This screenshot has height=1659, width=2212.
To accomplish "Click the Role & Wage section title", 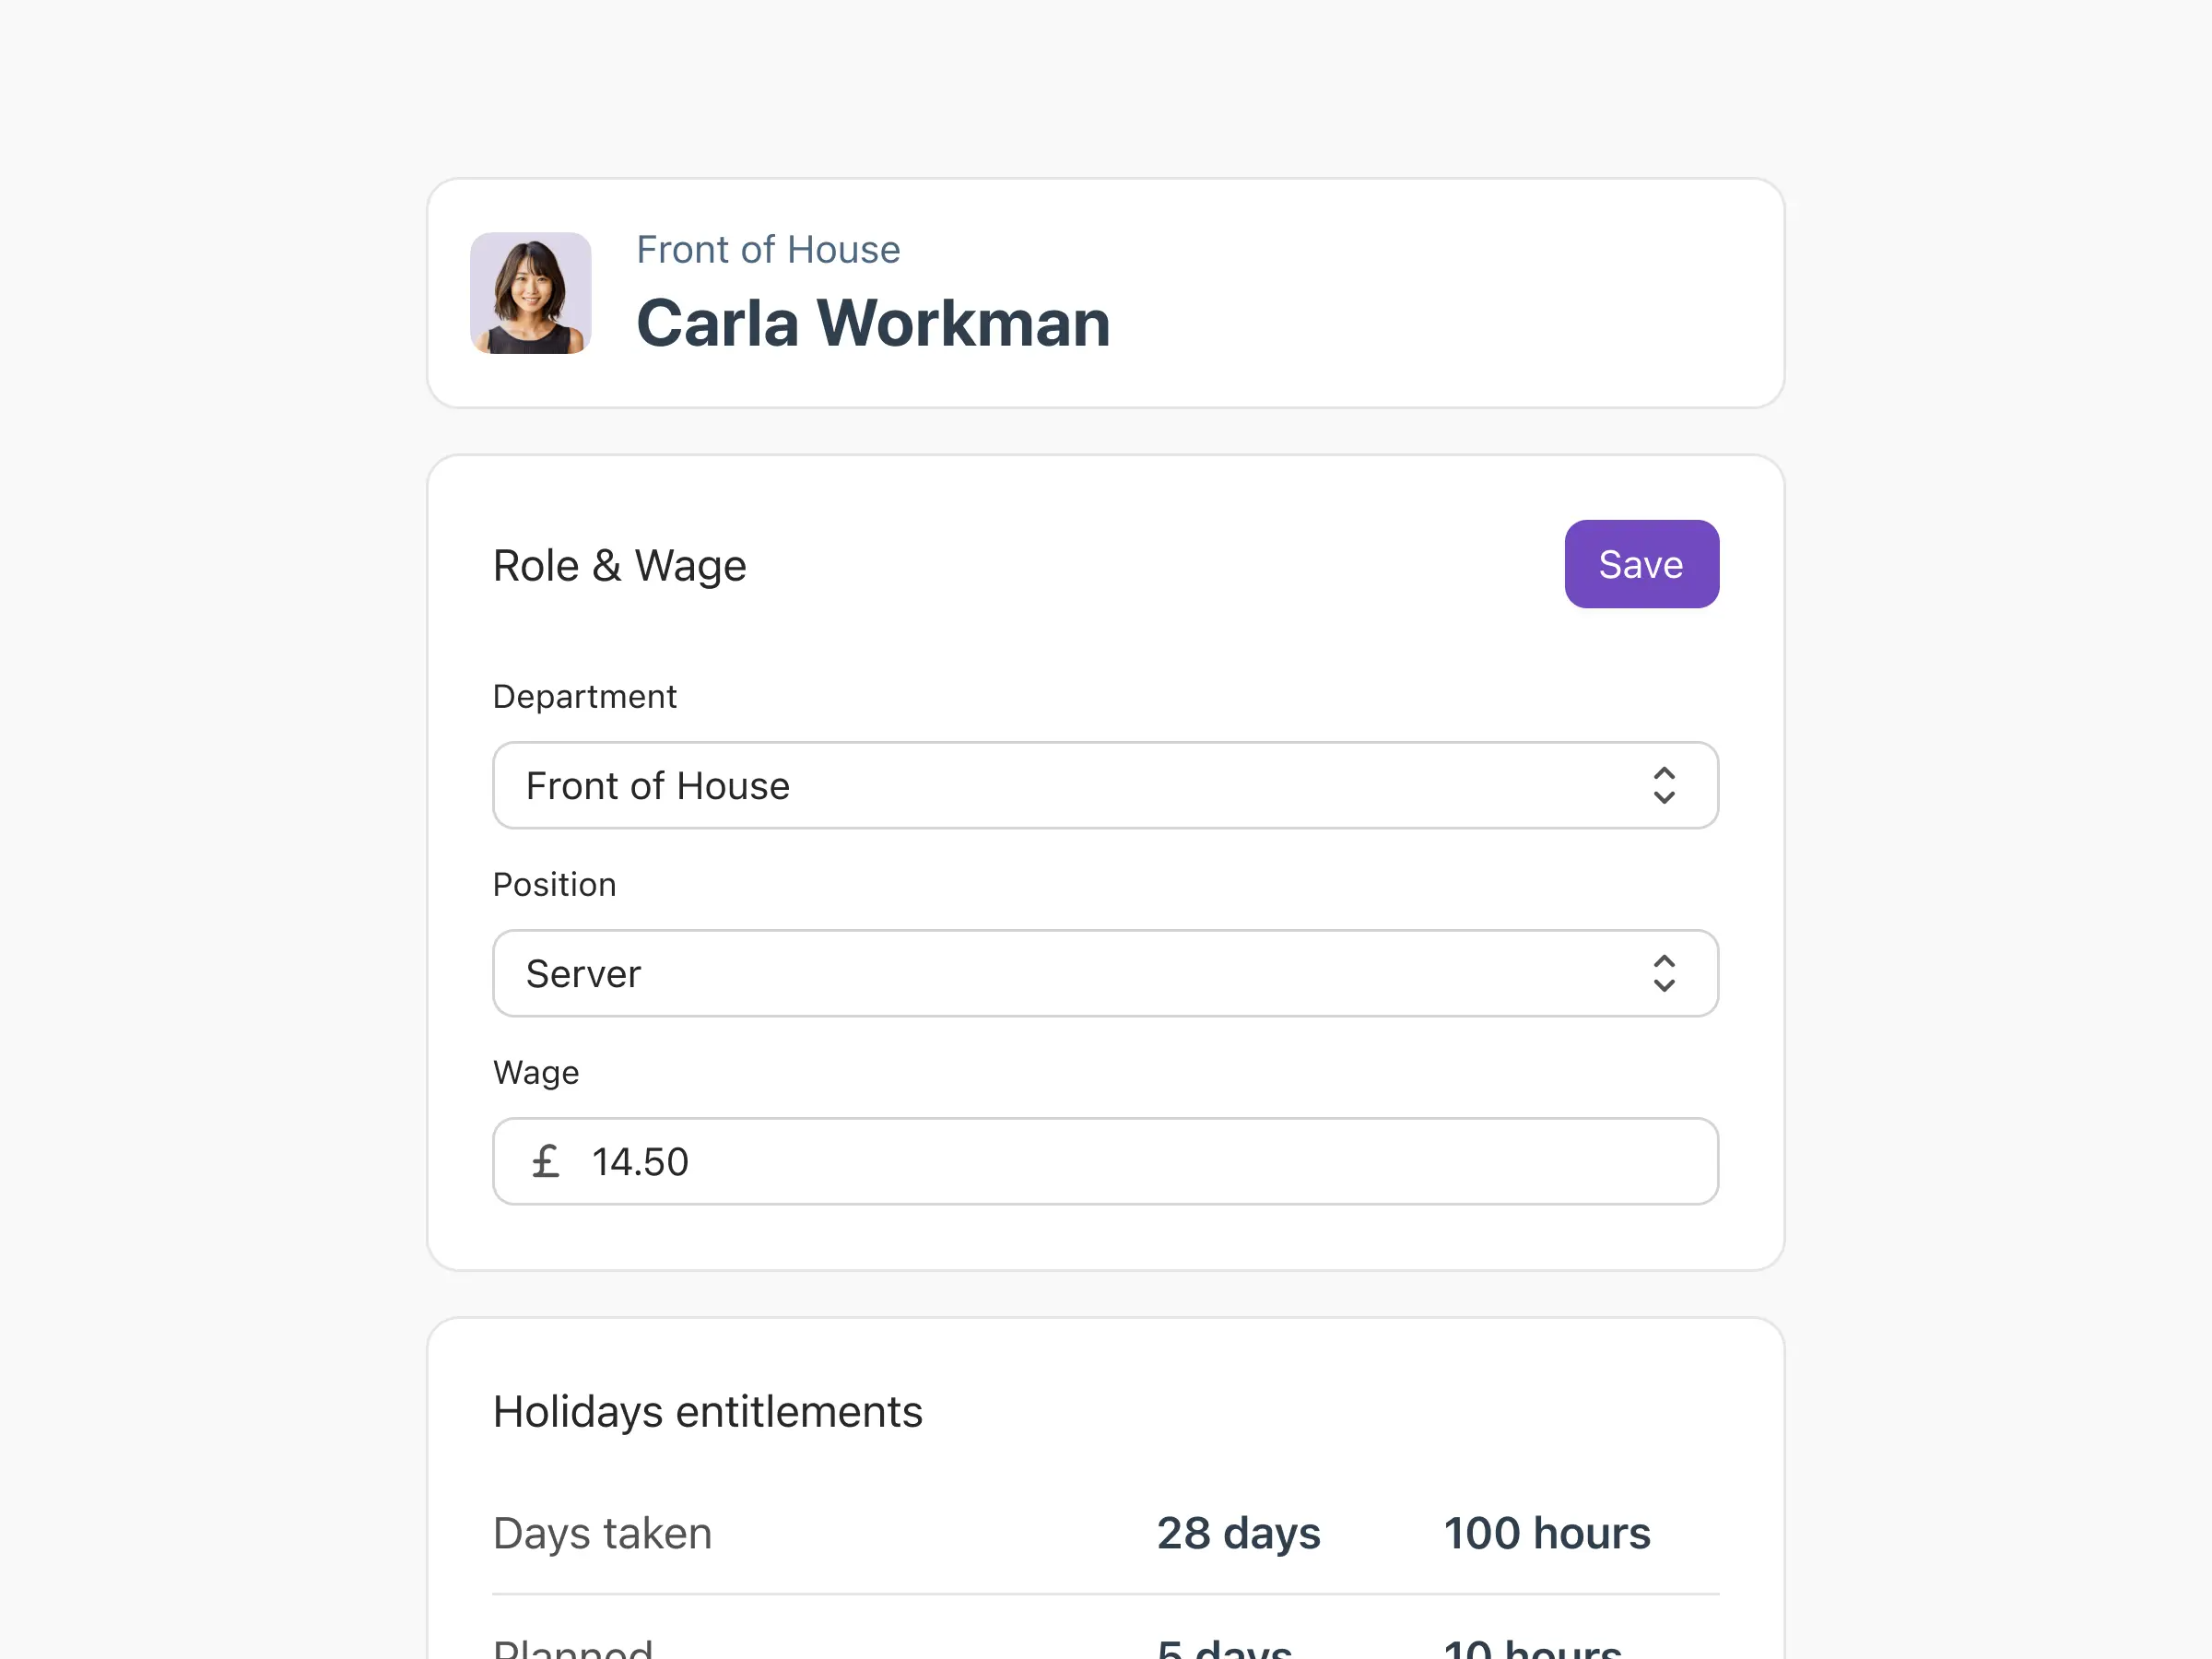I will pos(619,566).
